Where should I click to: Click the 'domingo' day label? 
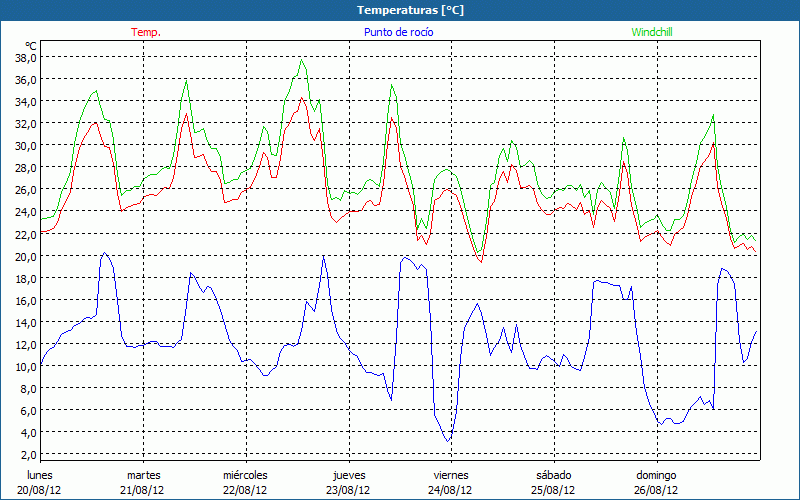point(656,475)
